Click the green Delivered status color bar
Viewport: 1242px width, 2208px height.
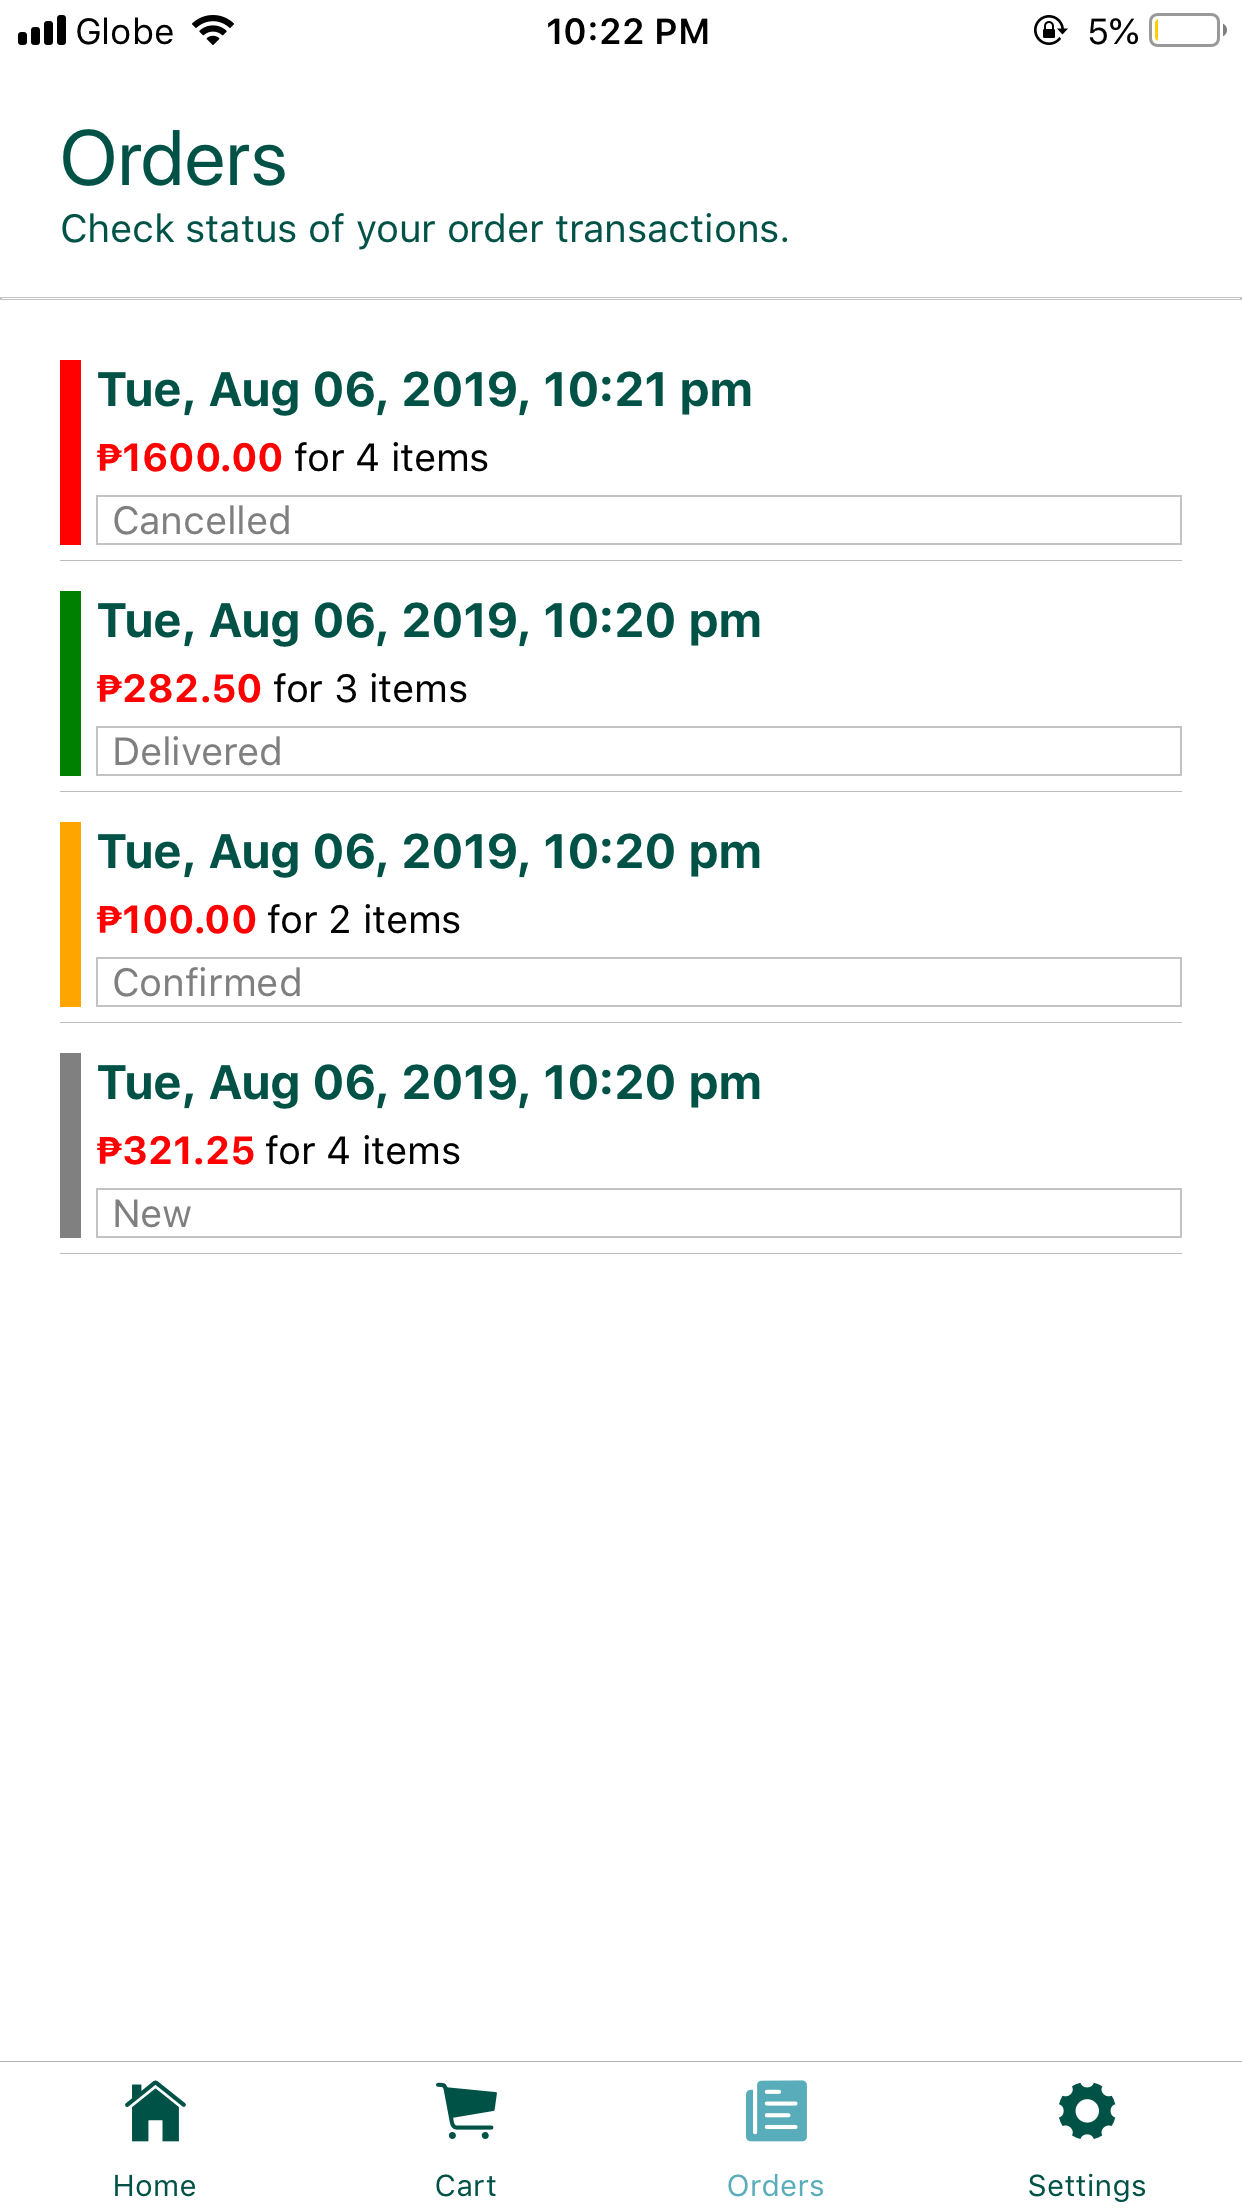coord(70,683)
